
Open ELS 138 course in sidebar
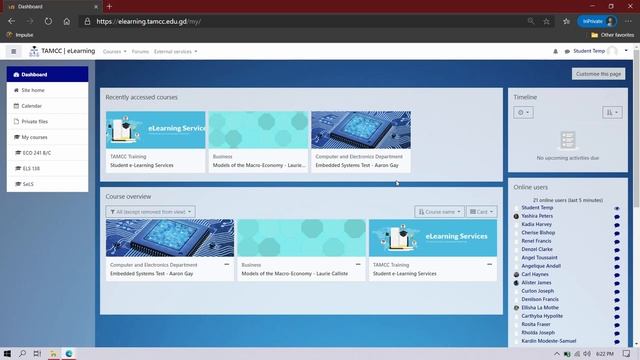(x=47, y=169)
